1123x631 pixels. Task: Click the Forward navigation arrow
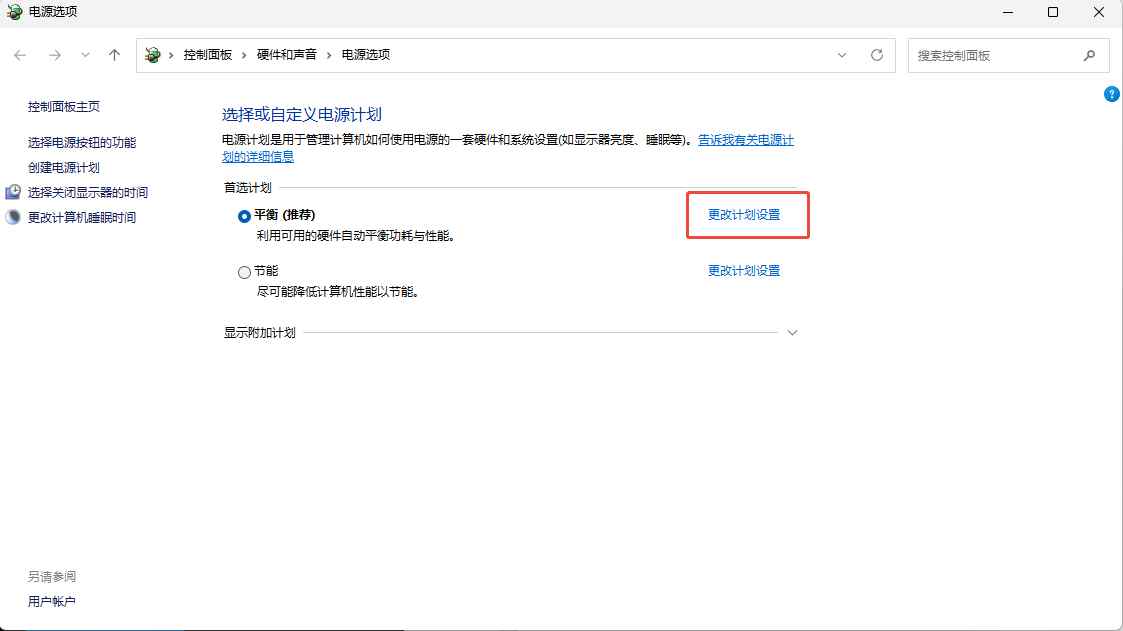click(55, 55)
